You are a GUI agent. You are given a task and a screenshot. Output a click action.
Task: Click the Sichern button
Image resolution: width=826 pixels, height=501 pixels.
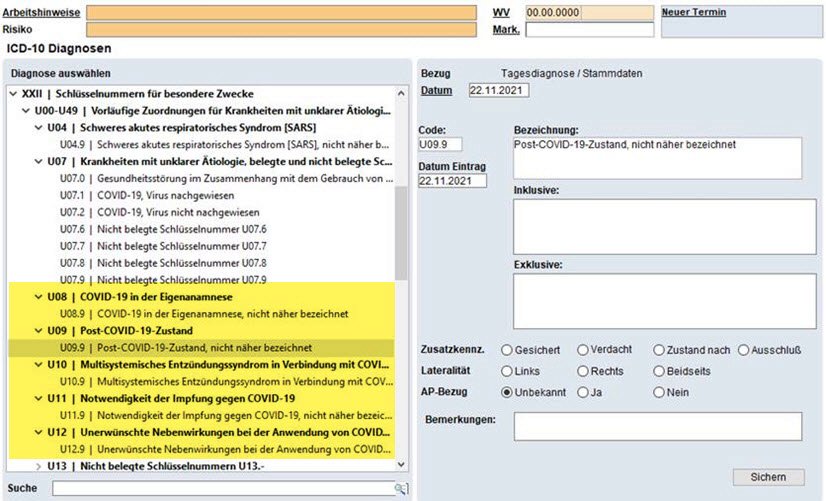[767, 477]
